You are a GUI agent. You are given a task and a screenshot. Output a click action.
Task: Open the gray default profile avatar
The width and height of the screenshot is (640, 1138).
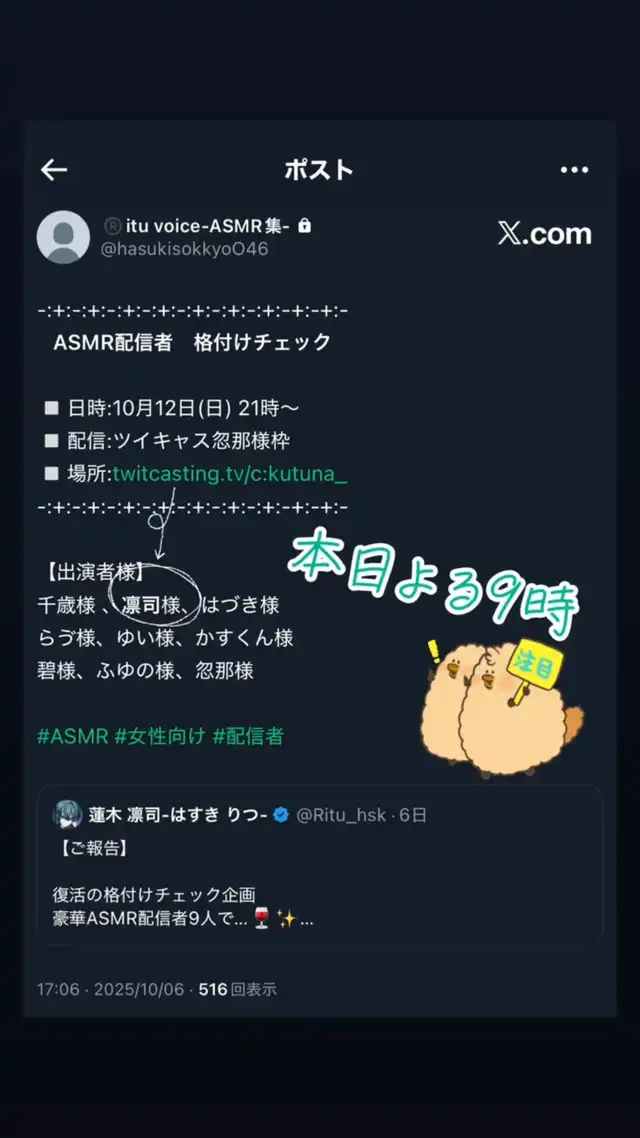point(63,237)
